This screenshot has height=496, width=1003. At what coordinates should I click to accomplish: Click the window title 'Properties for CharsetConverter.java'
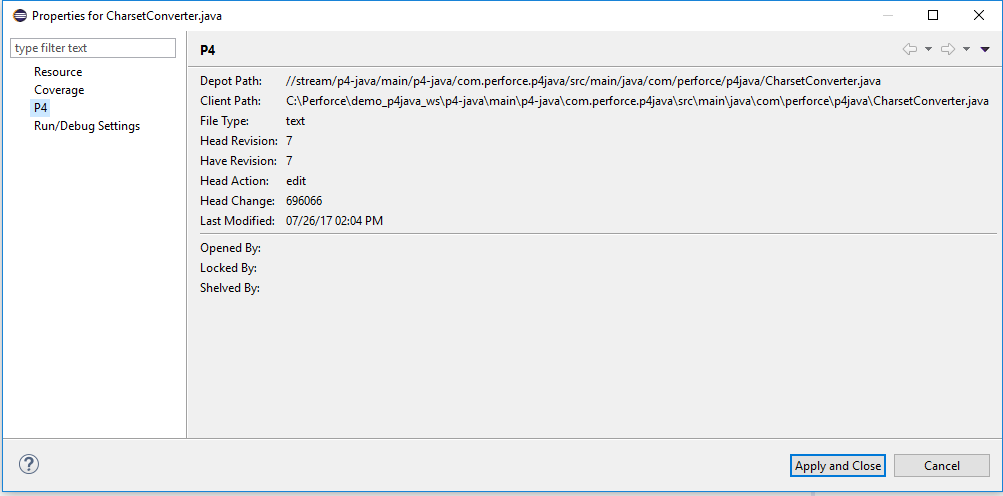(127, 15)
